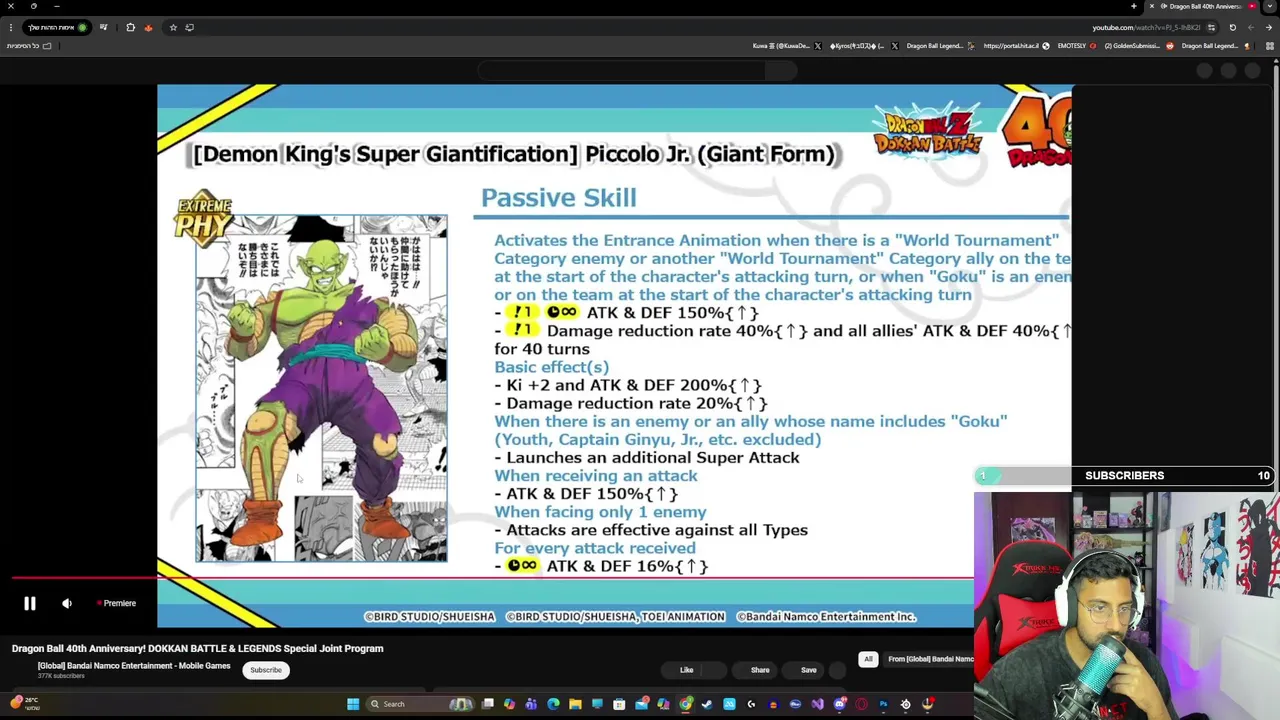This screenshot has width=1280, height=720.
Task: Go forward in browser history
Action: click(x=1251, y=27)
